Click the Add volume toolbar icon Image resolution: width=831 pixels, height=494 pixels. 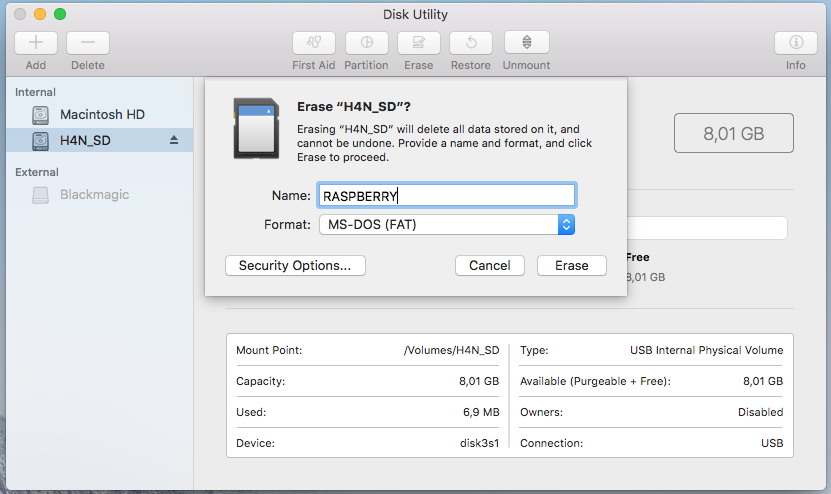[36, 43]
